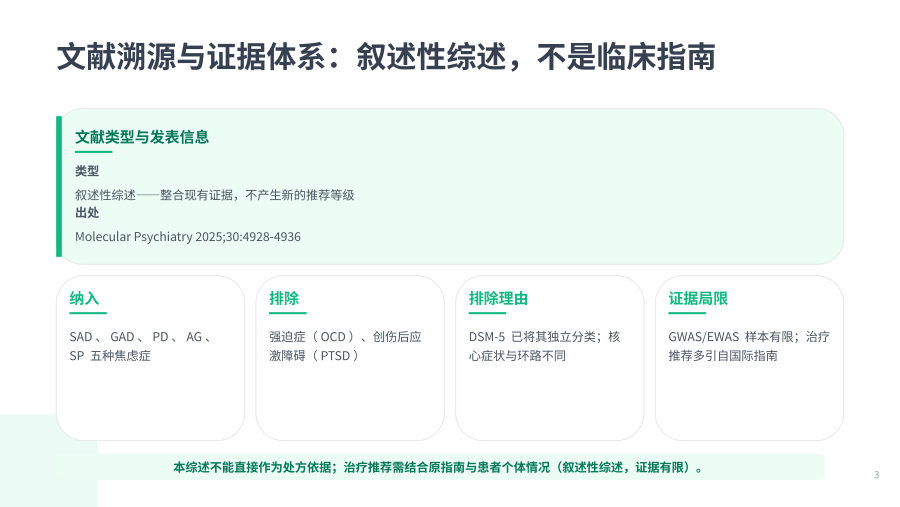900x507 pixels.
Task: Click the footer note 本综述不能直接作为处方依据
Action: pyautogui.click(x=439, y=467)
